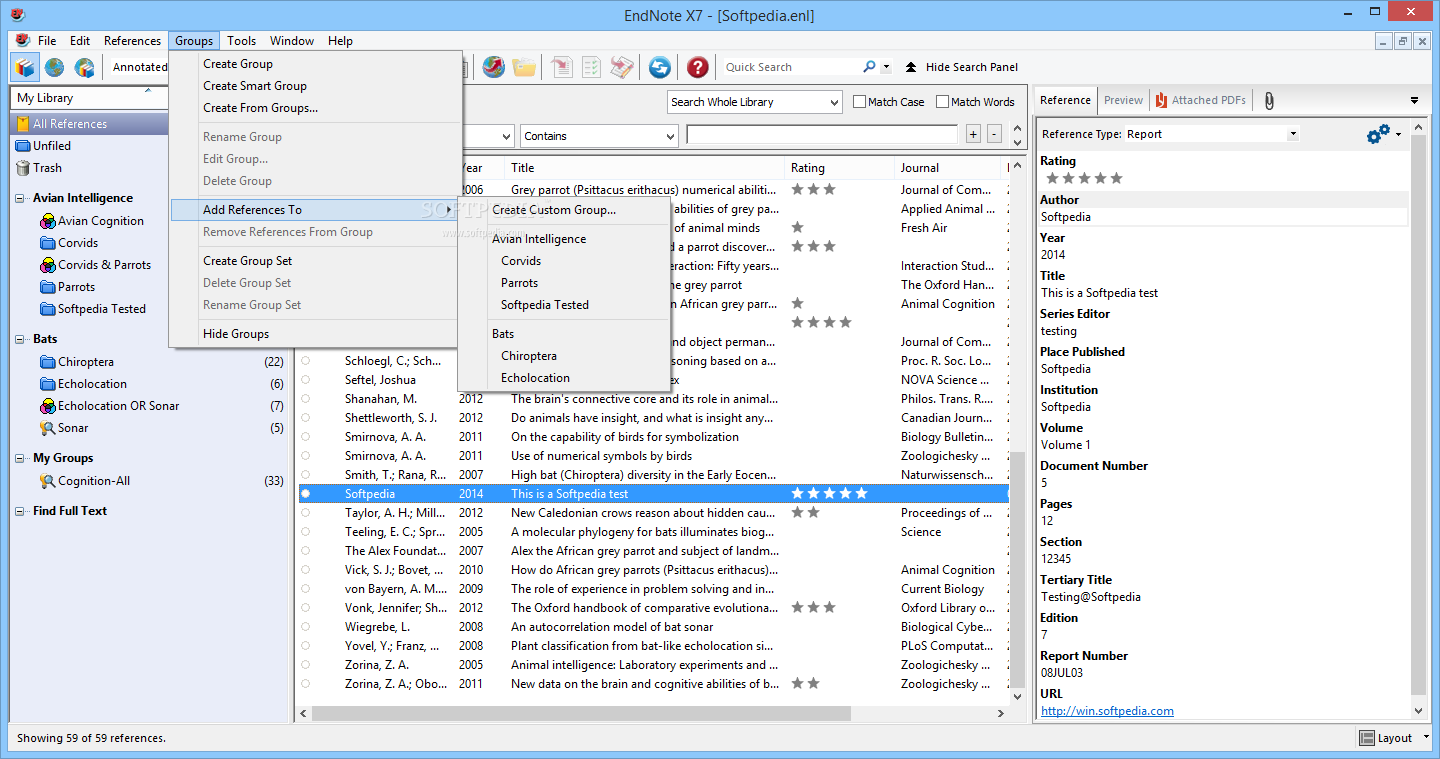The width and height of the screenshot is (1440, 759).
Task: Toggle read status dot for Teeling row
Action: point(305,532)
